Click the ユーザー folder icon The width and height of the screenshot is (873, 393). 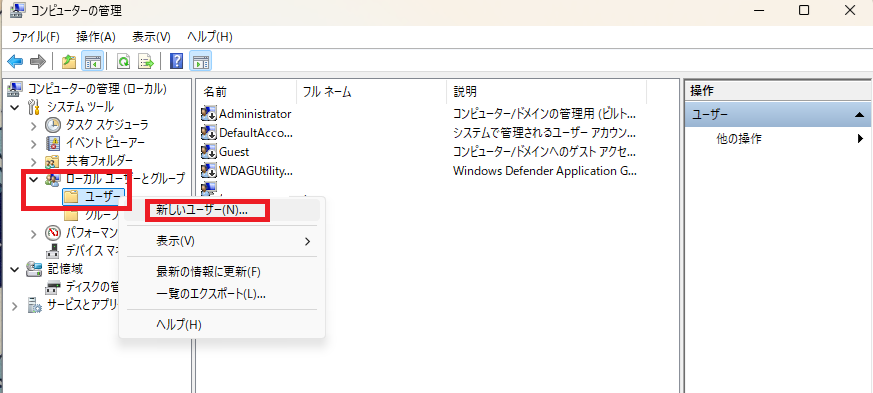point(71,196)
